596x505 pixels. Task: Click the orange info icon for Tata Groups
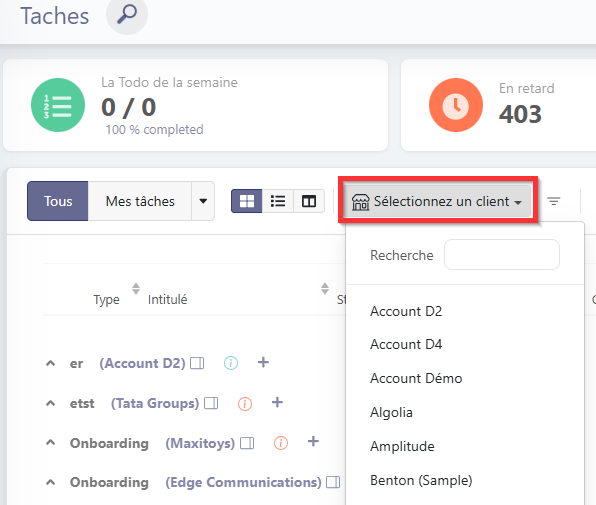click(x=245, y=404)
